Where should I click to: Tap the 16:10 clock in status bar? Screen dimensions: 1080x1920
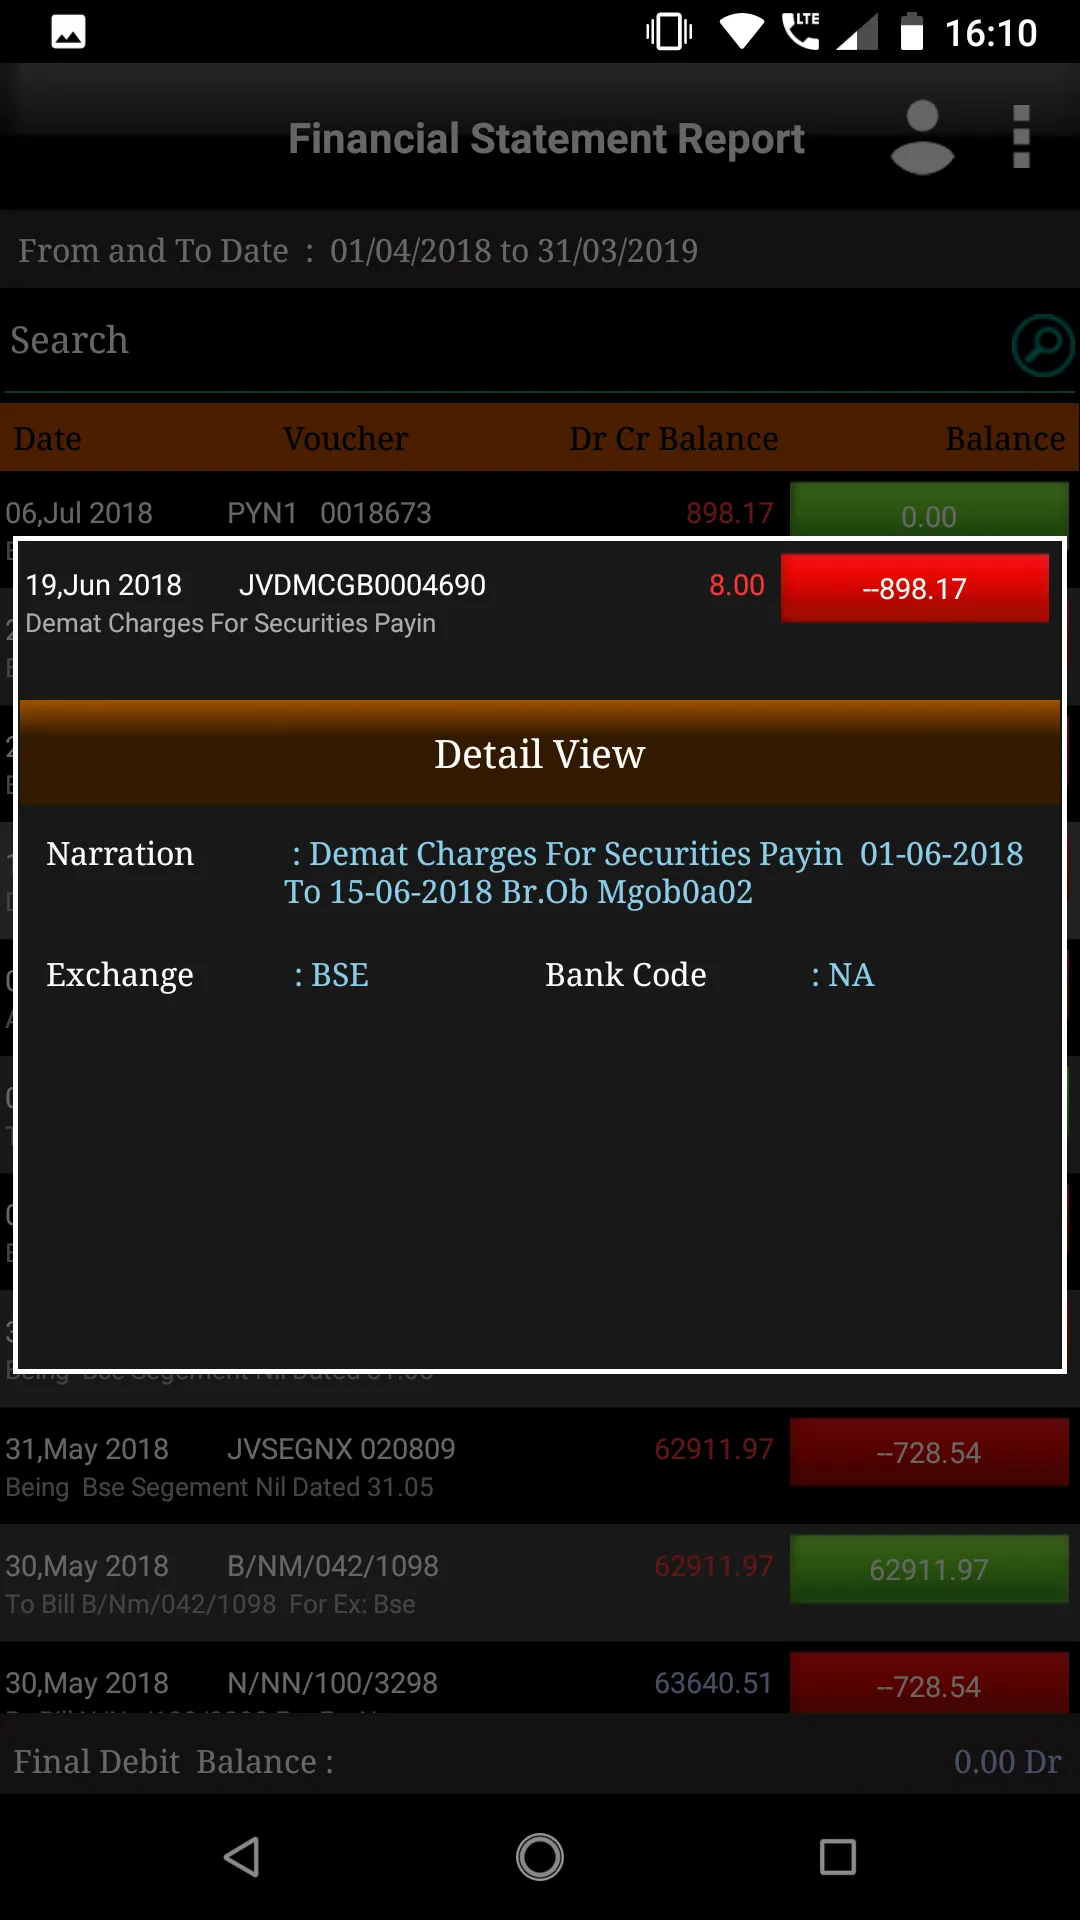click(x=991, y=33)
